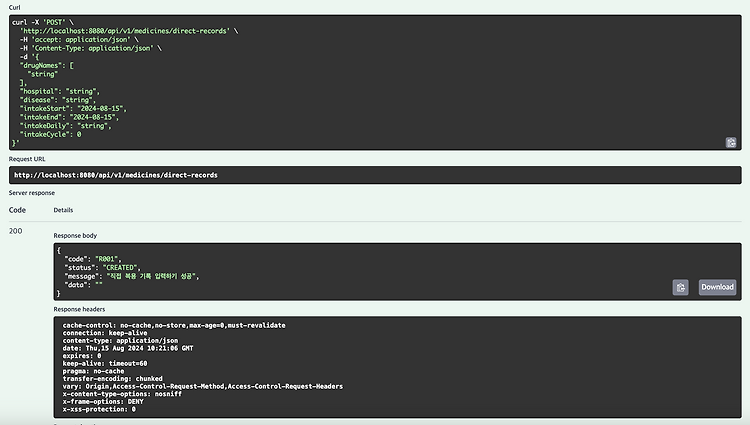
Task: Click the URL line in the curl command
Action: 129,31
